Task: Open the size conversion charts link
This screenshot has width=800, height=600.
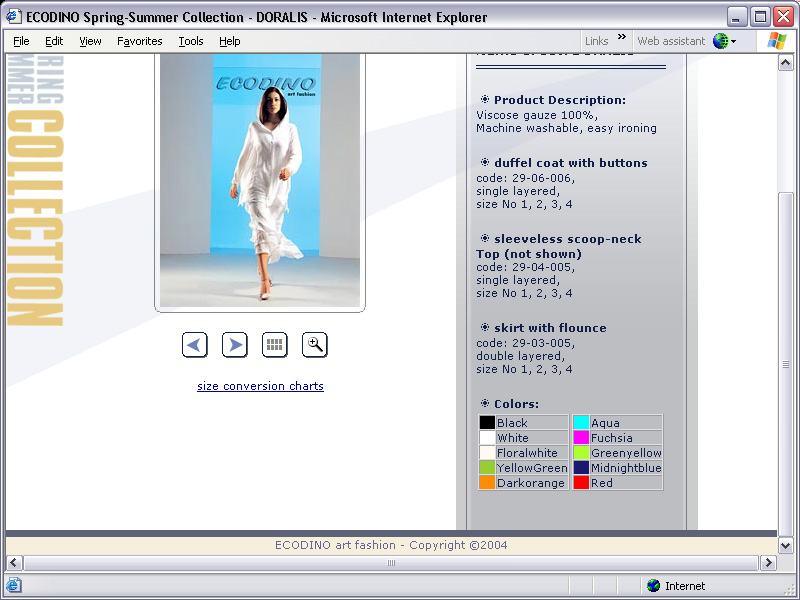Action: 260,386
